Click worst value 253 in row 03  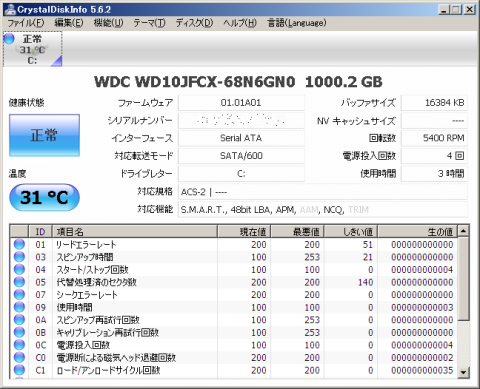tap(312, 257)
